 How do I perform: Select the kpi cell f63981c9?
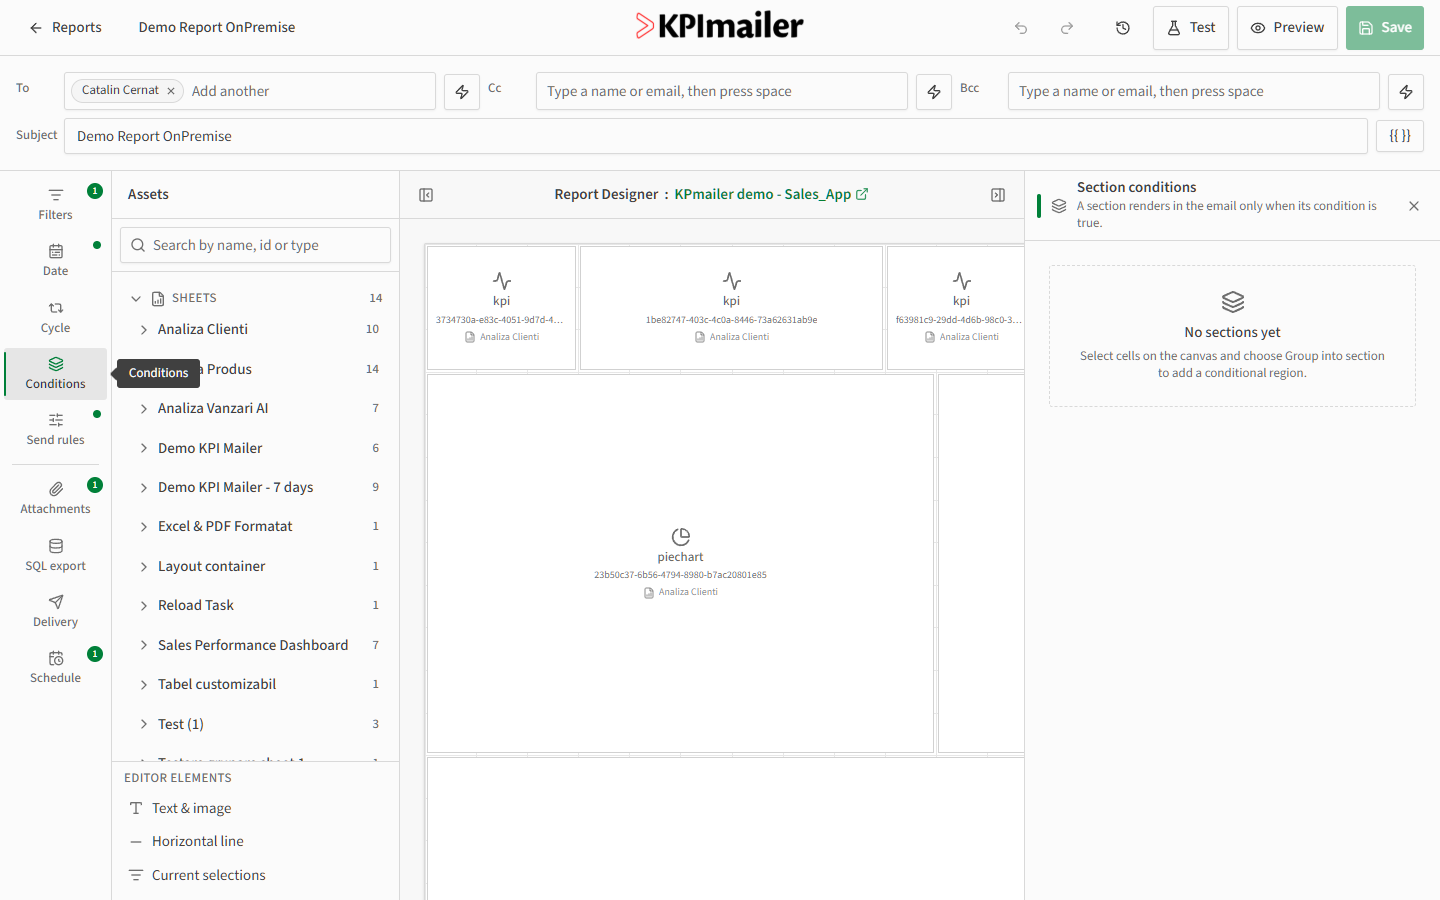[x=956, y=308]
